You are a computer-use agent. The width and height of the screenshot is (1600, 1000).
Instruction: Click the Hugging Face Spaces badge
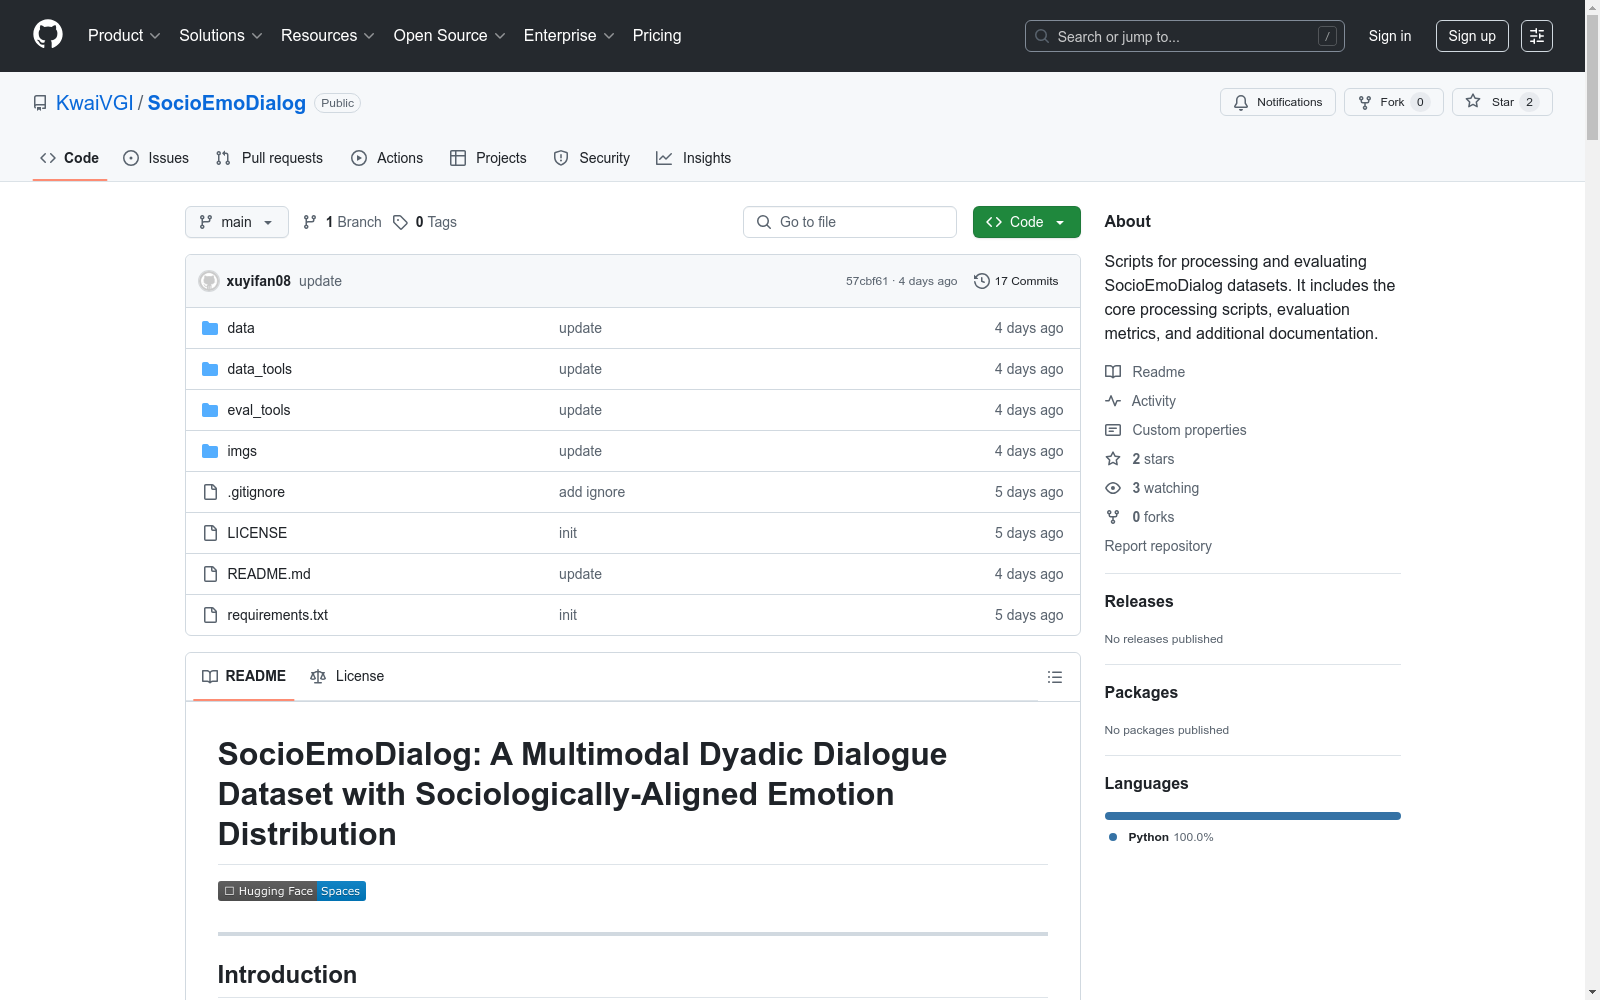(292, 891)
